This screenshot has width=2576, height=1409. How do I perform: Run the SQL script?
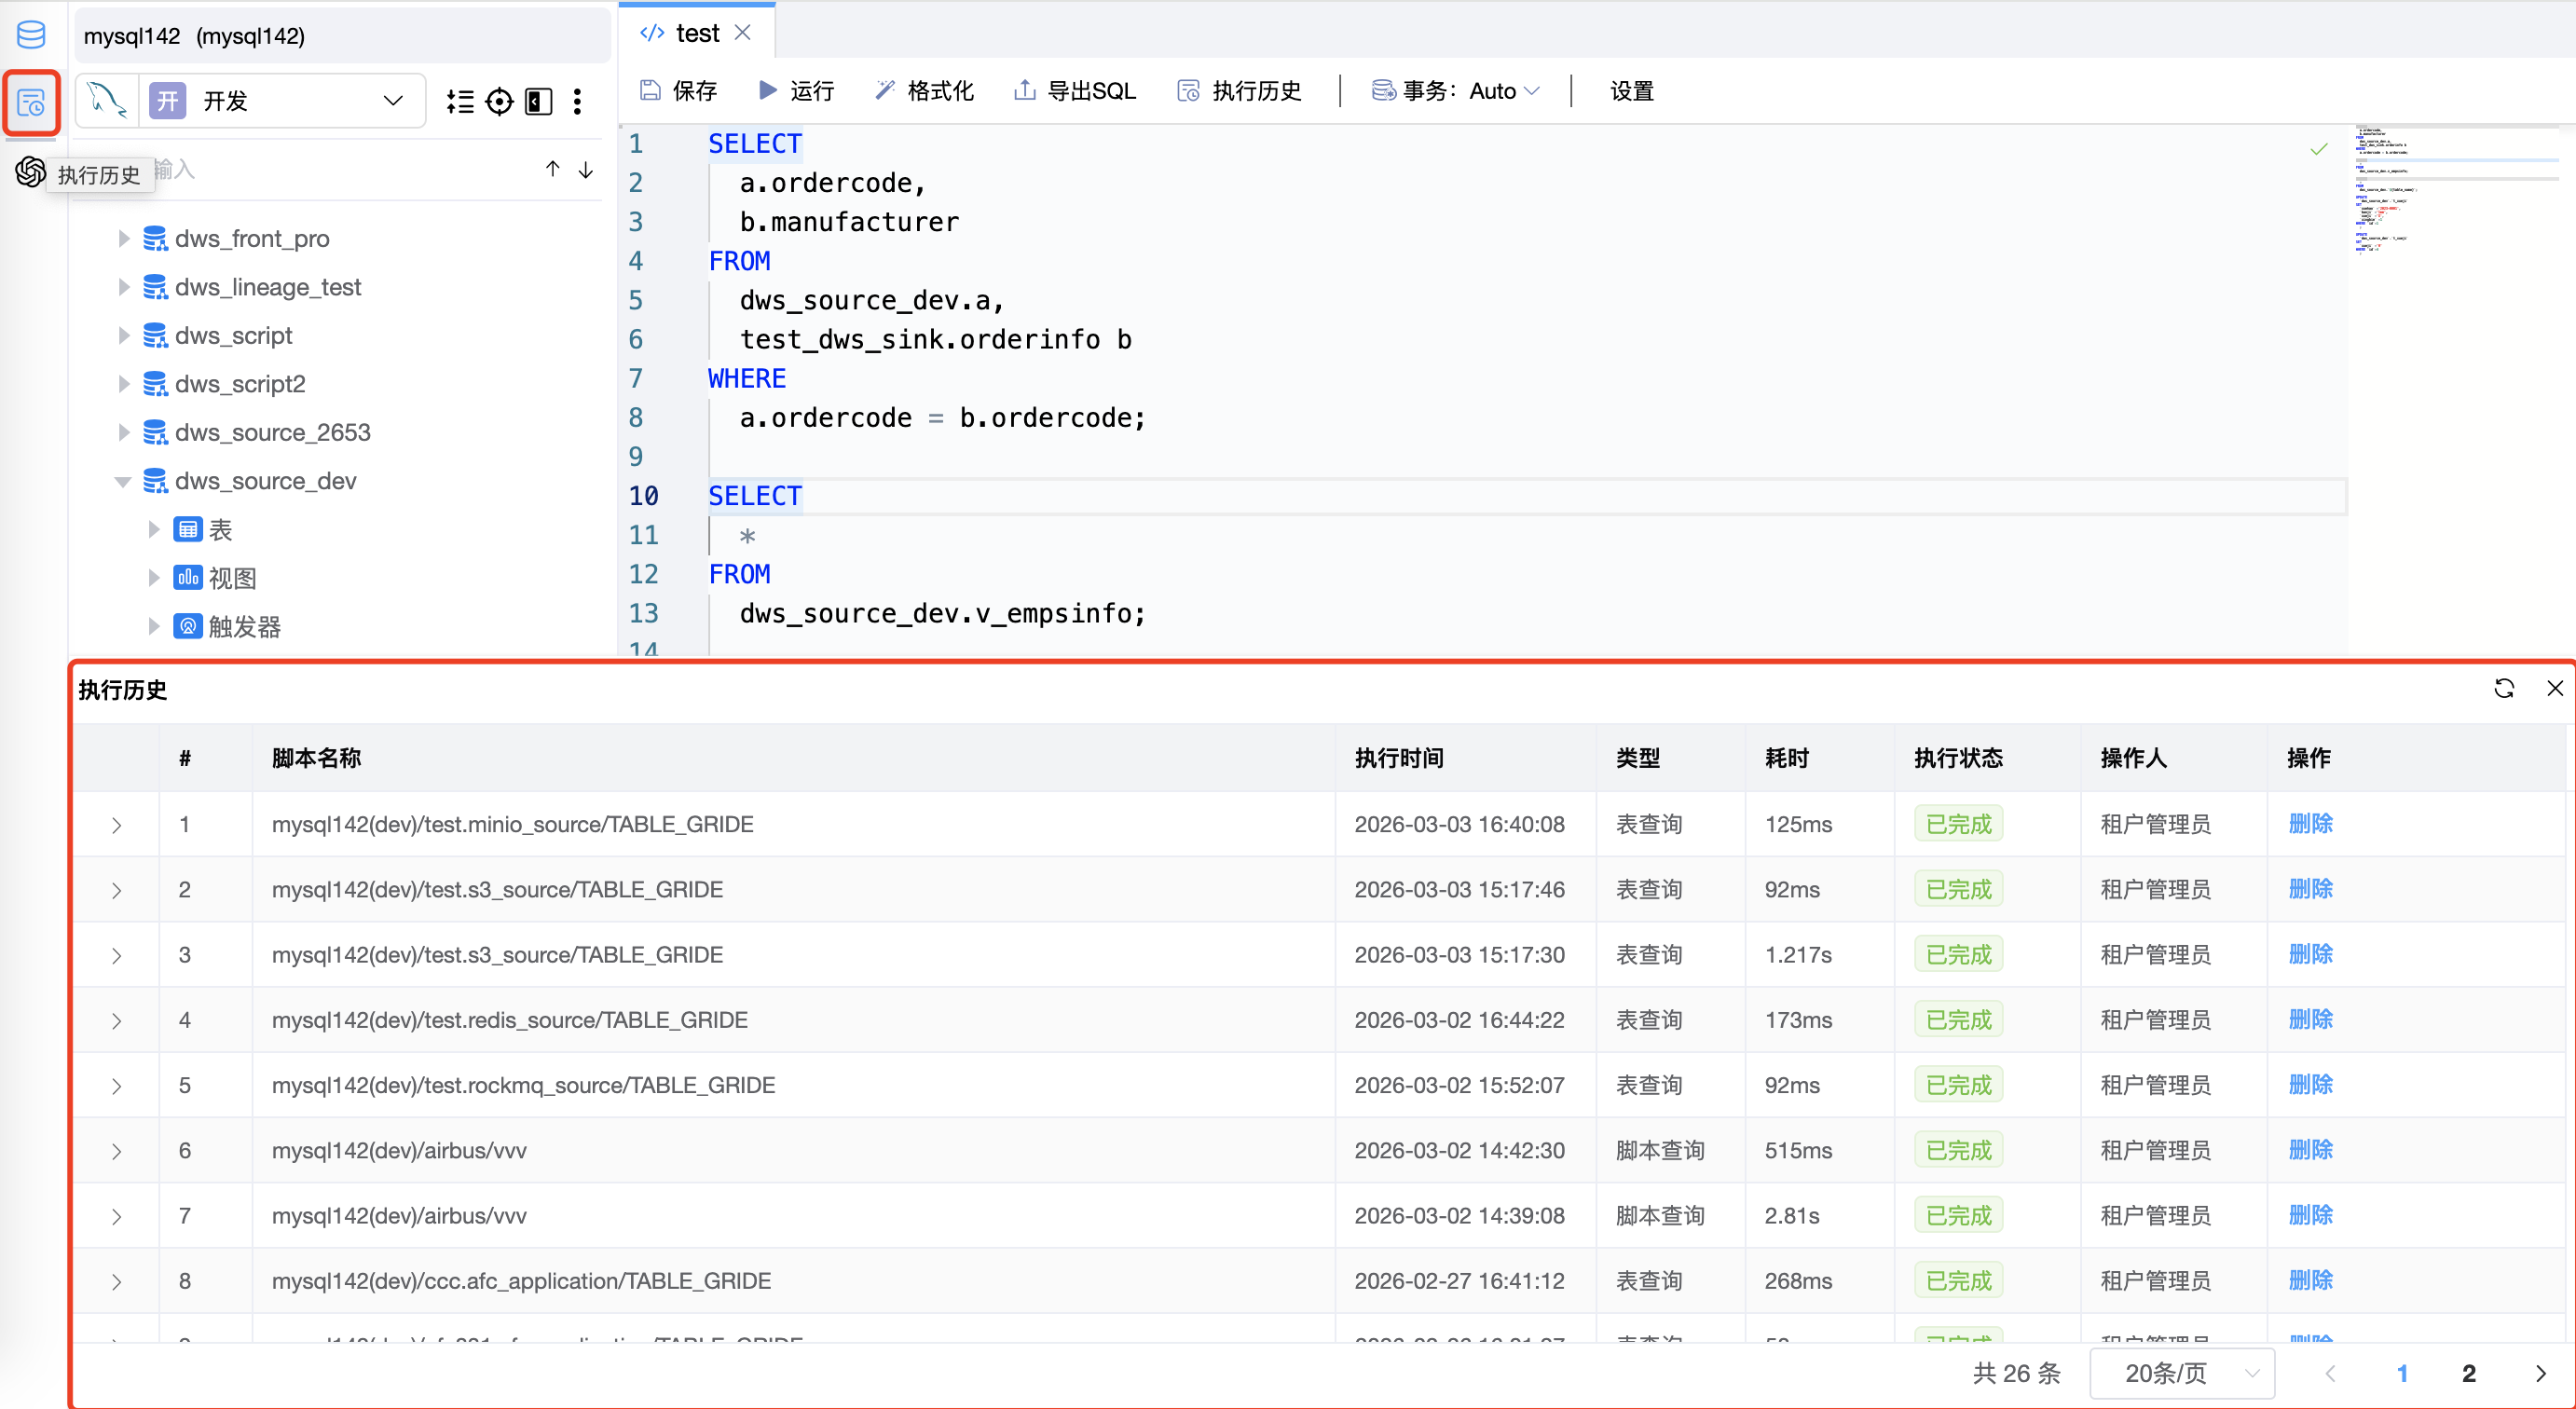point(796,90)
